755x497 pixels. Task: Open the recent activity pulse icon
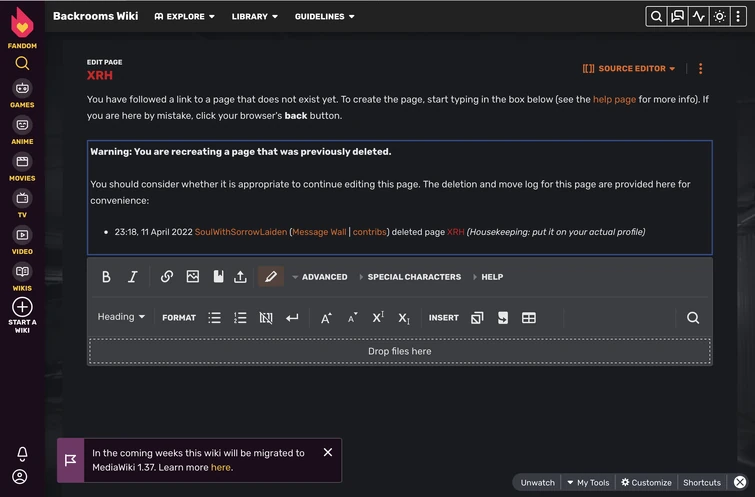pos(699,16)
